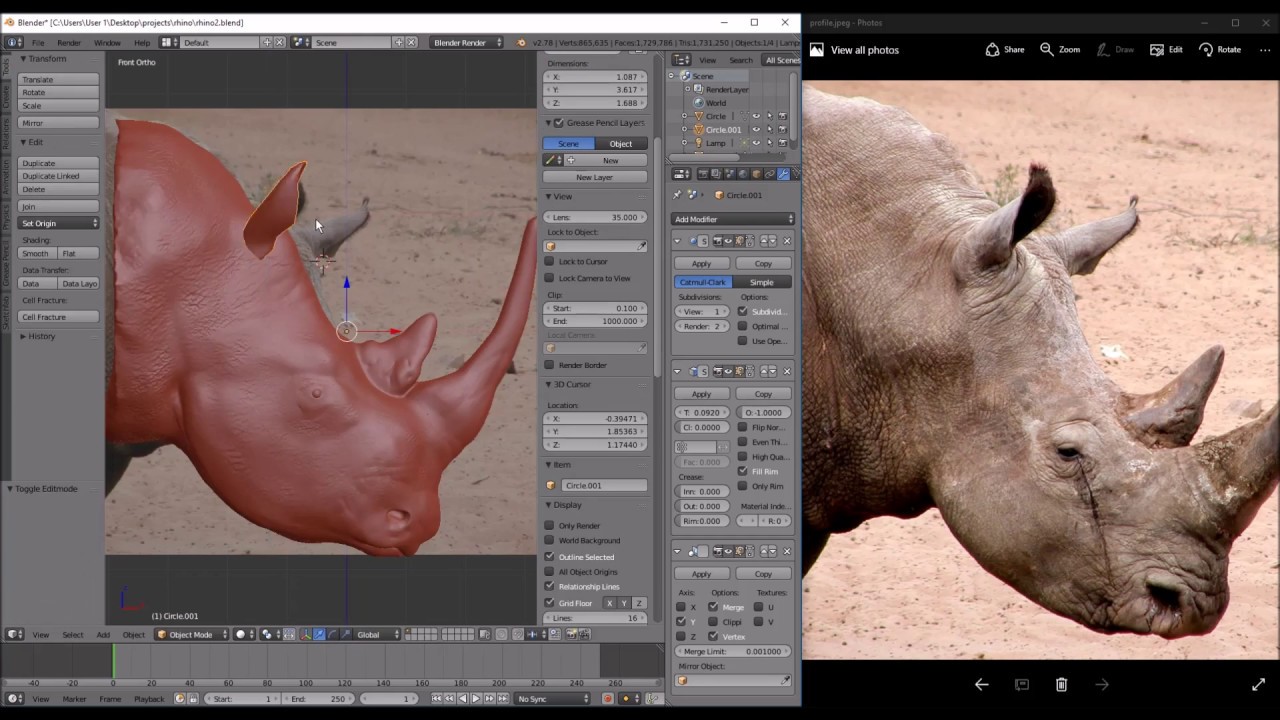Enable the Render Border checkbox
1280x720 pixels.
pos(549,365)
